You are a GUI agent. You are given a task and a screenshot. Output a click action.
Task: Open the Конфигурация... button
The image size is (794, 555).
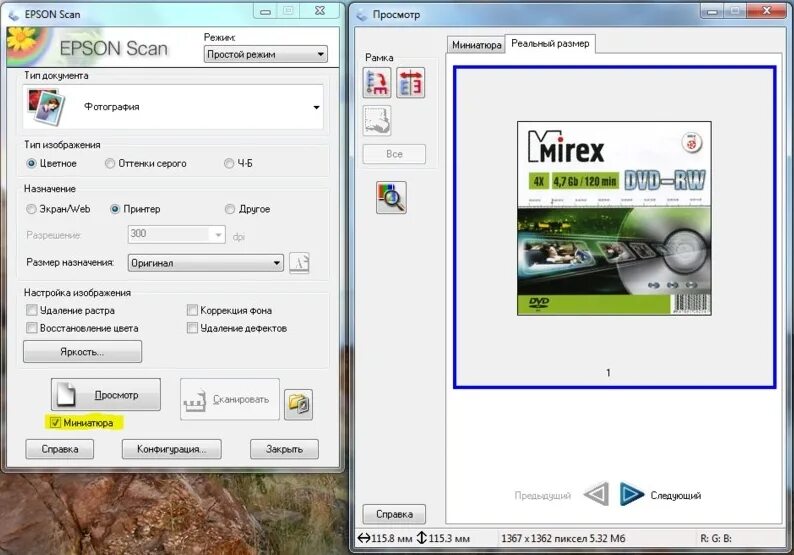[x=172, y=449]
